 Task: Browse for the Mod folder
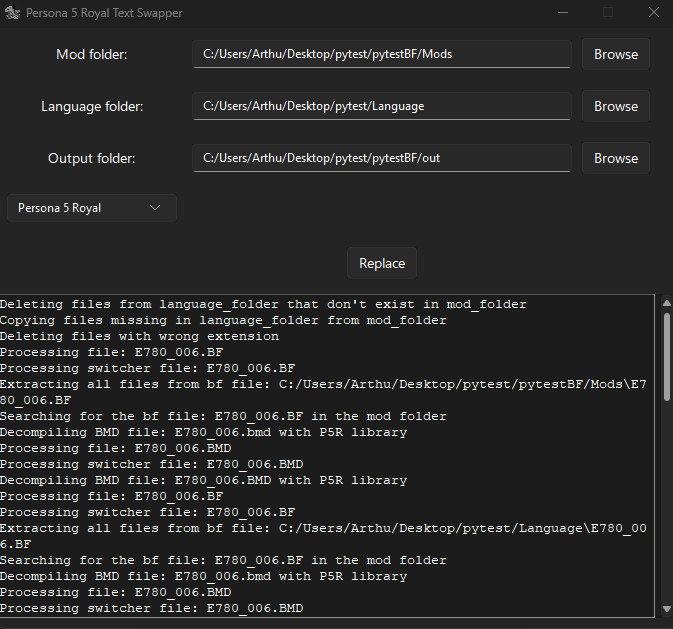click(615, 54)
